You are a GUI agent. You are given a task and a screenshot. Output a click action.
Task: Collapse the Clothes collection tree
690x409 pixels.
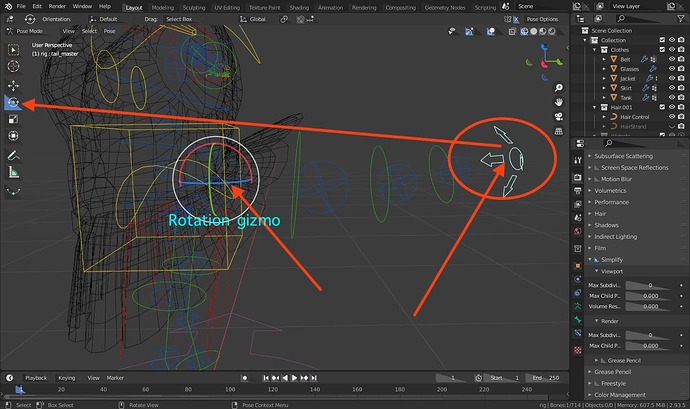pyautogui.click(x=595, y=50)
